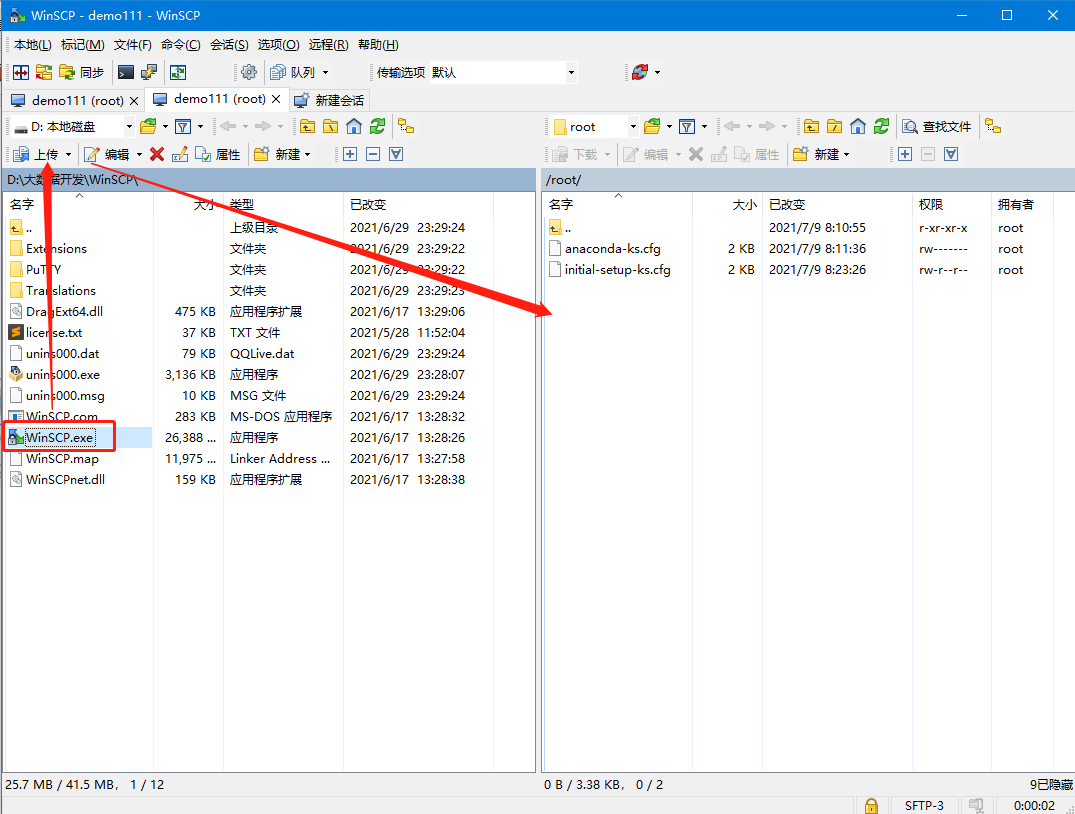Go to the remote root directory icon

[834, 126]
